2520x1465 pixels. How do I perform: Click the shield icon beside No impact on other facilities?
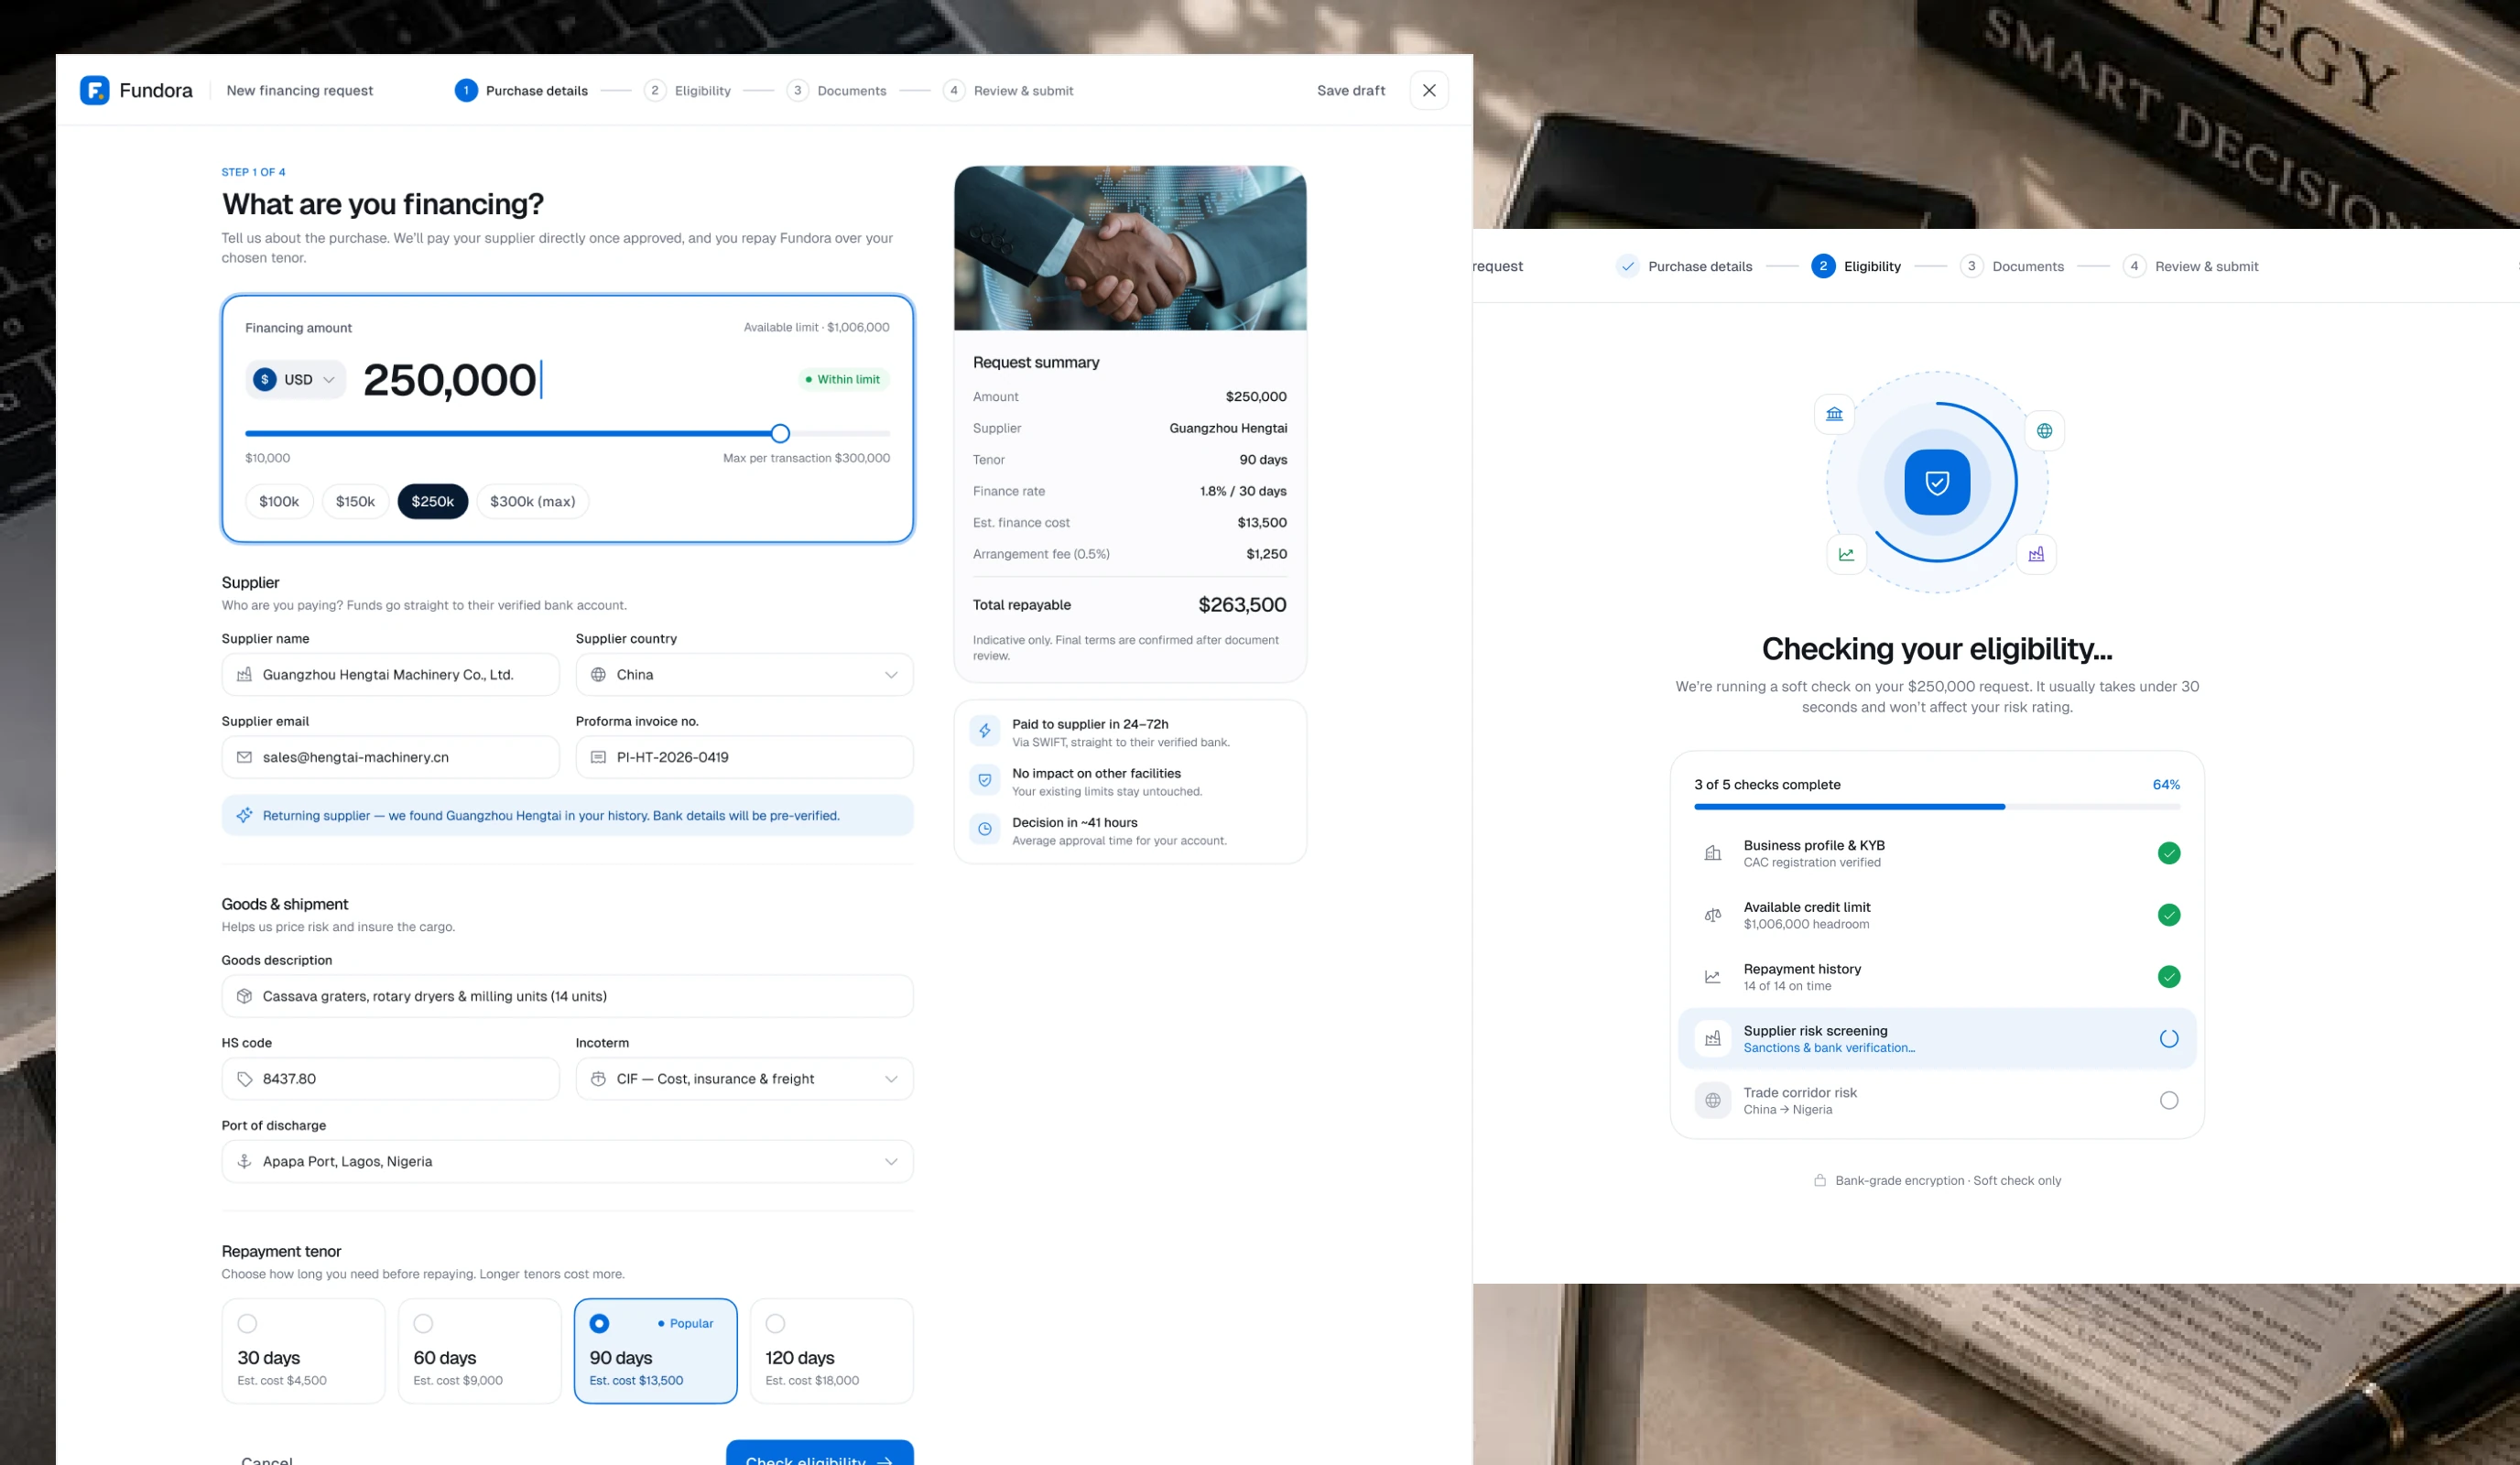tap(984, 780)
